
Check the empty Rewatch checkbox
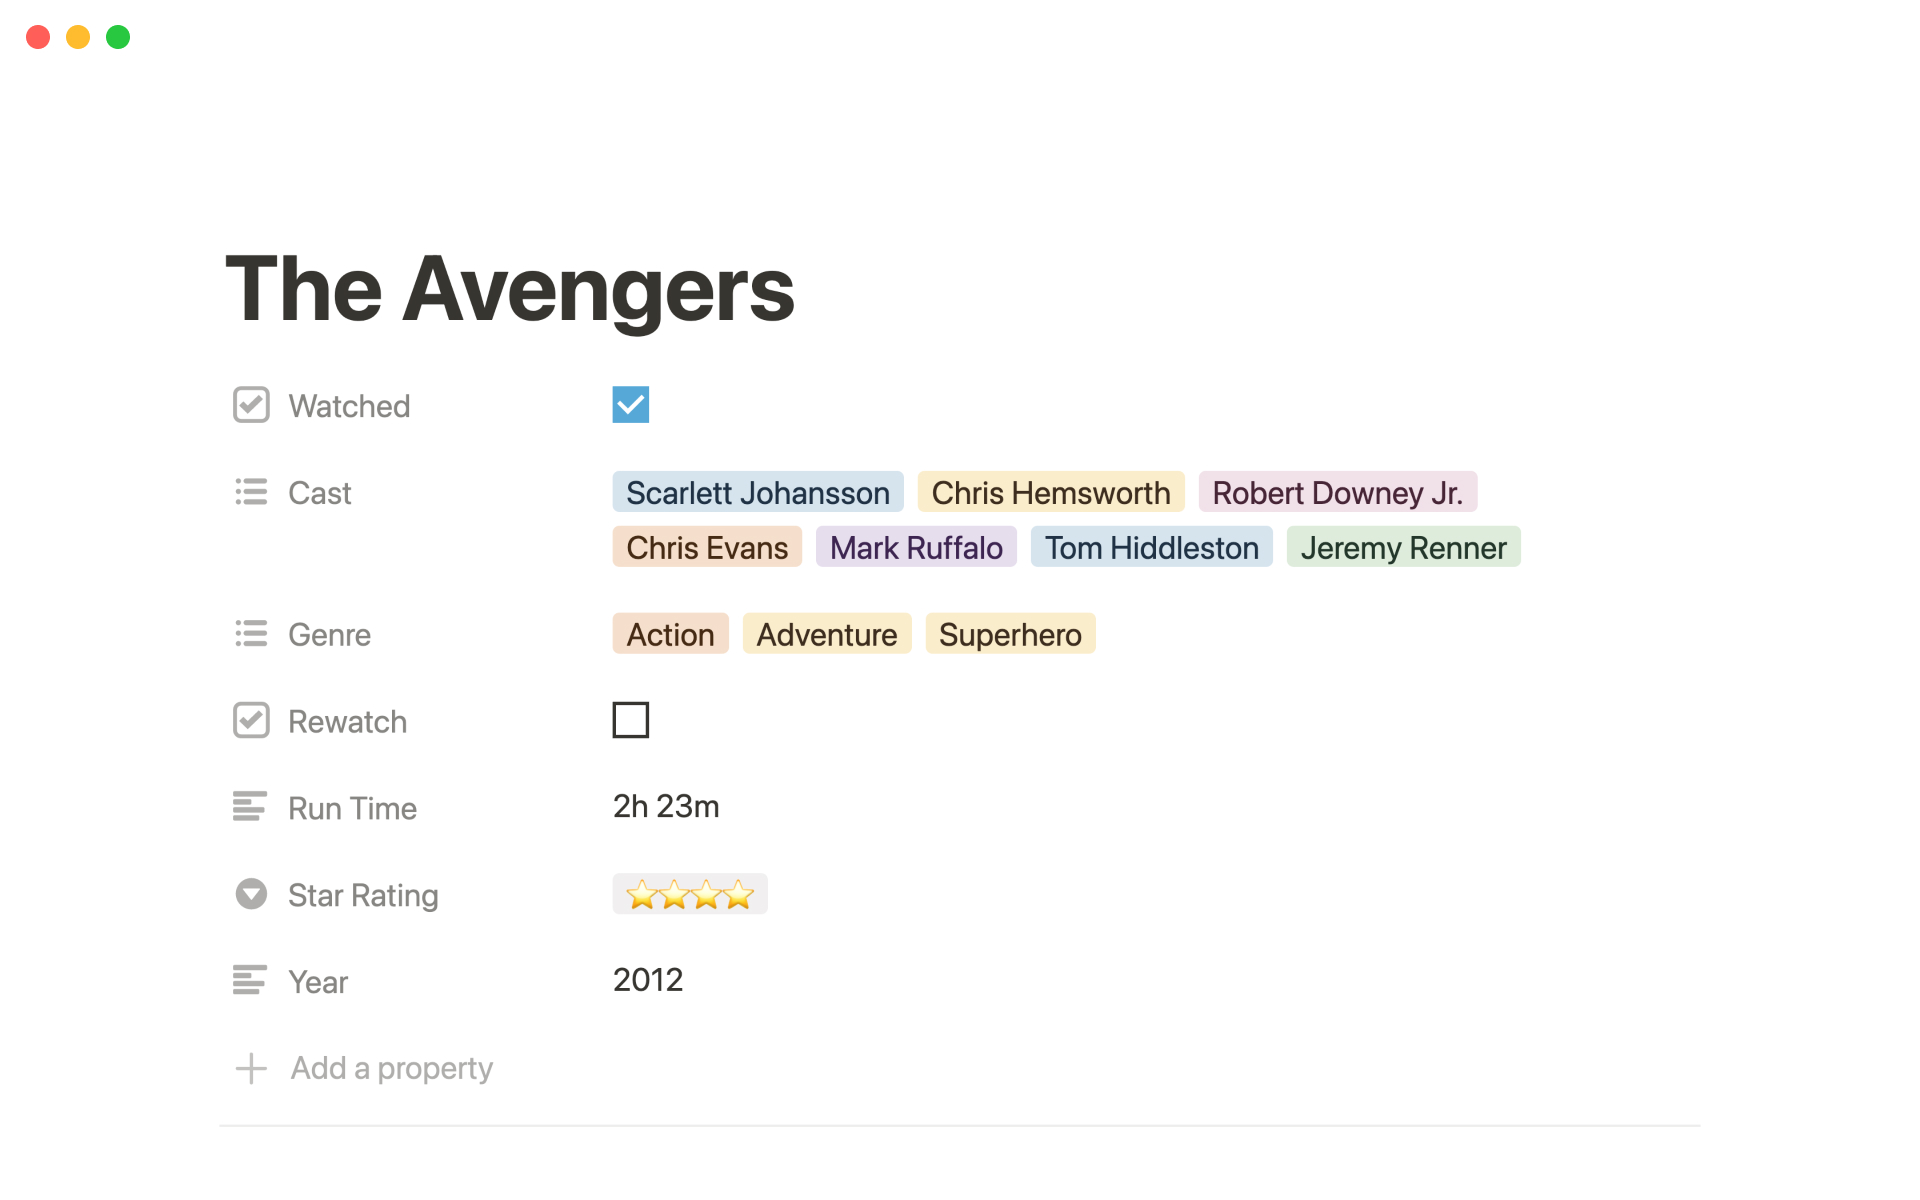630,720
